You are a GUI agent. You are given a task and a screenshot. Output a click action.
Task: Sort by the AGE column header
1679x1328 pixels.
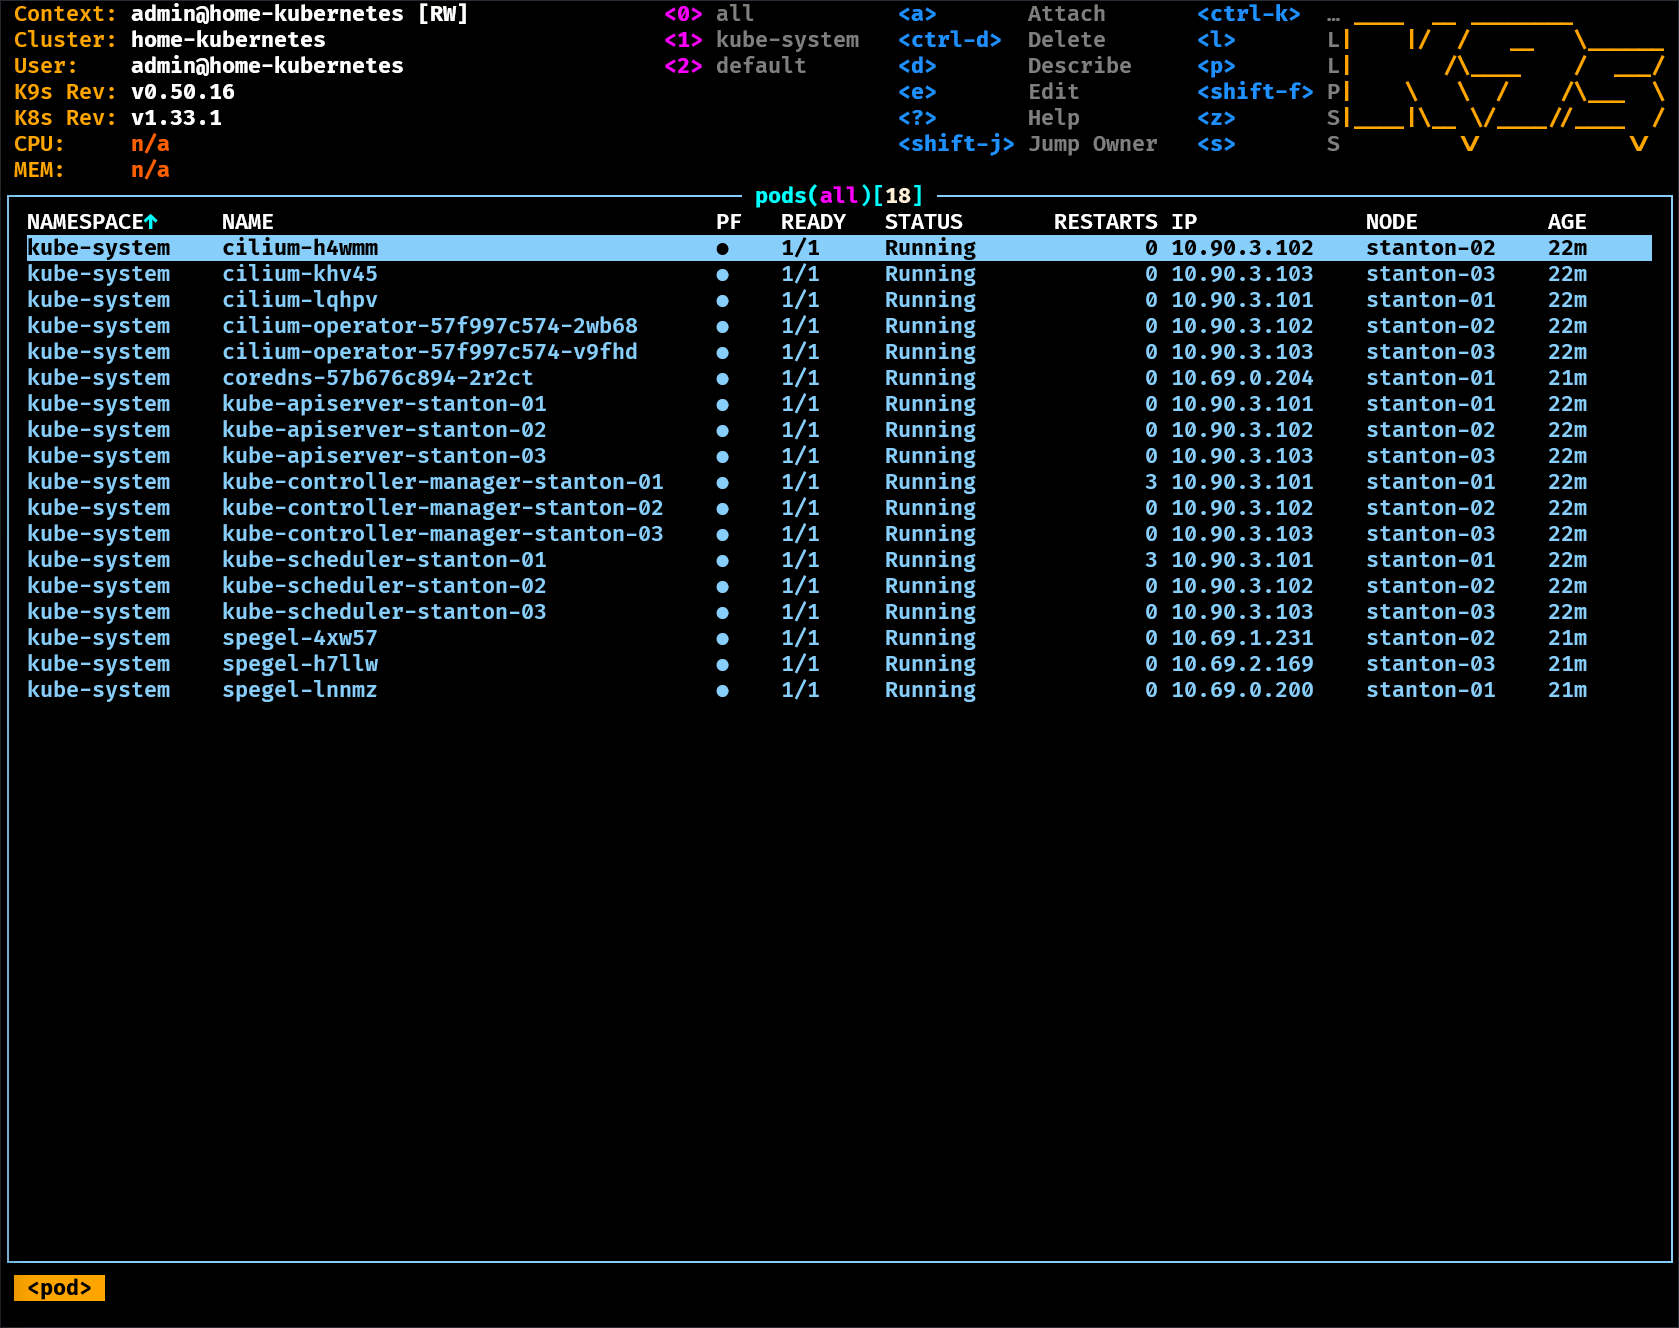tap(1566, 222)
